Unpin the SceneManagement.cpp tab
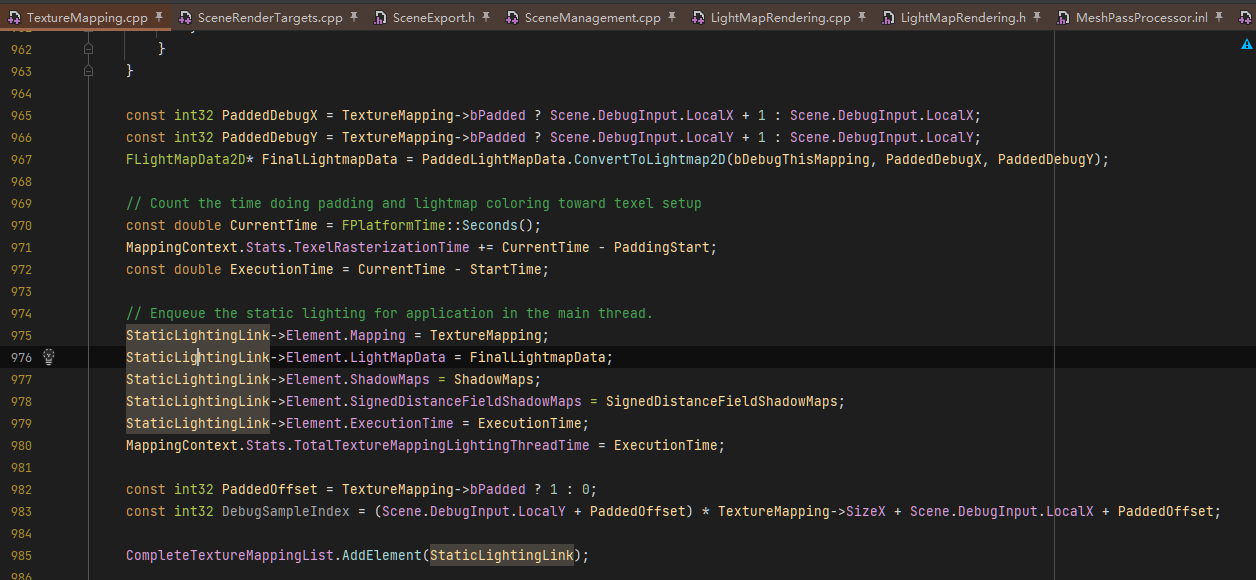 tap(672, 18)
